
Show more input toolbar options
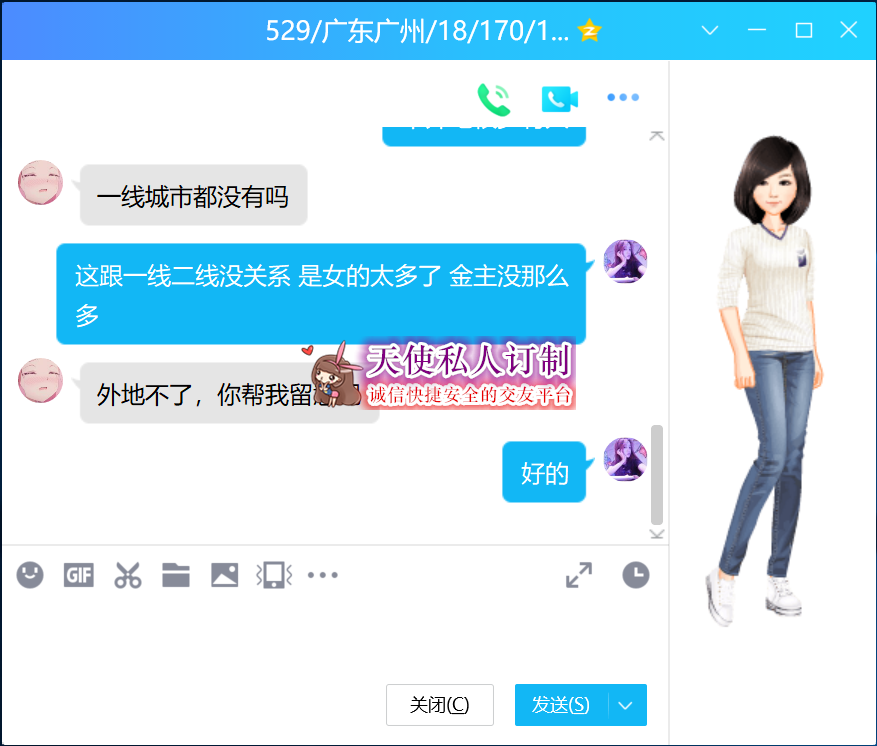(322, 575)
